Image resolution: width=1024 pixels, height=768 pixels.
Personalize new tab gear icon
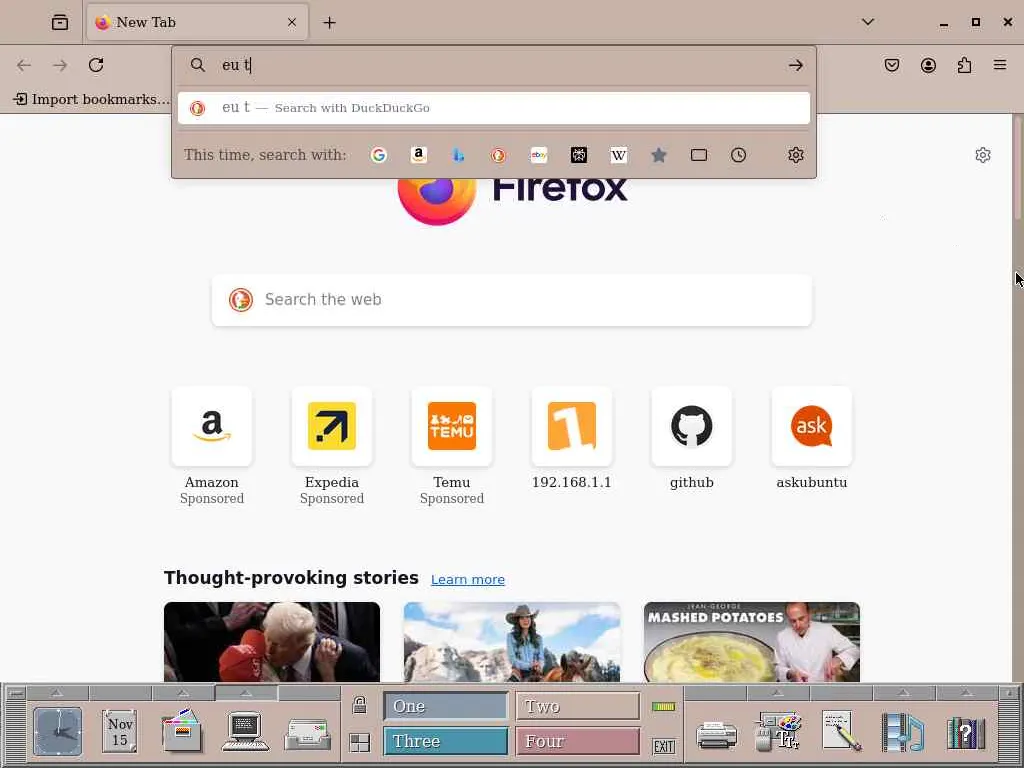pos(983,155)
